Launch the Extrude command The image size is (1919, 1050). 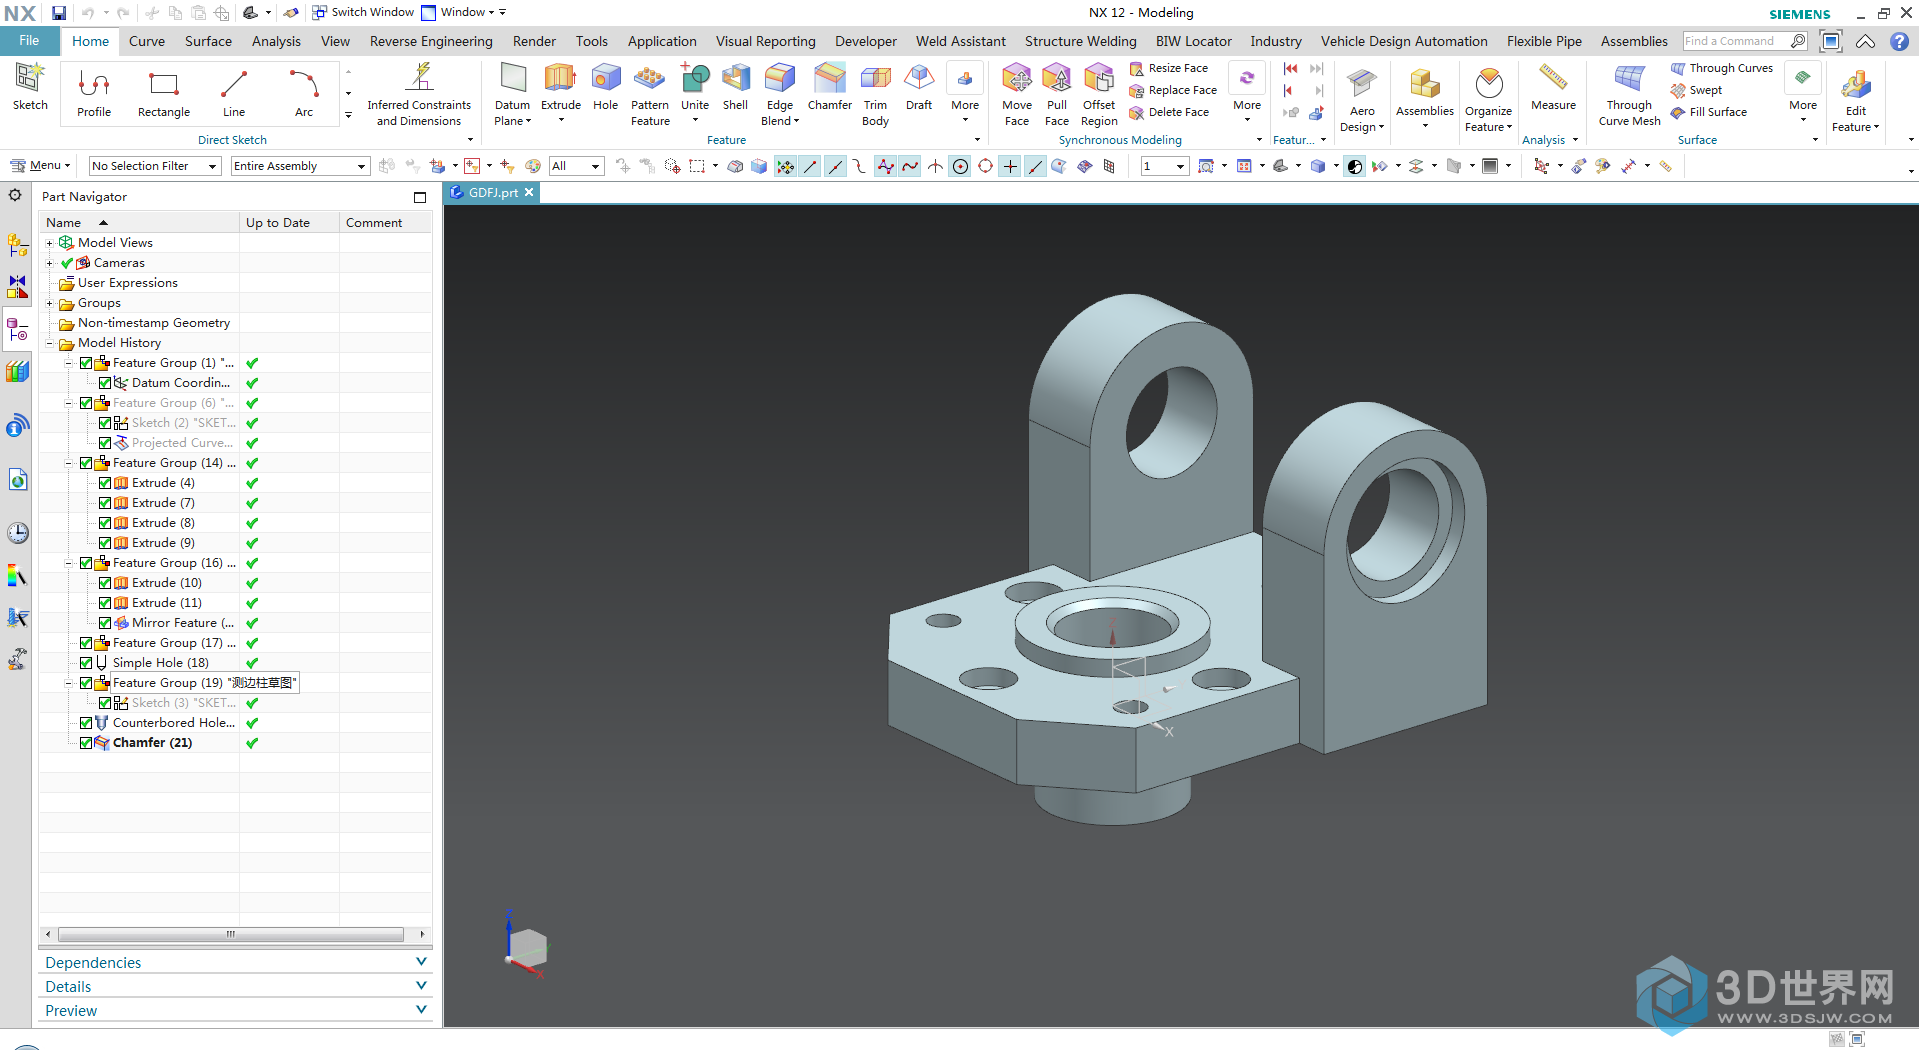(x=560, y=87)
